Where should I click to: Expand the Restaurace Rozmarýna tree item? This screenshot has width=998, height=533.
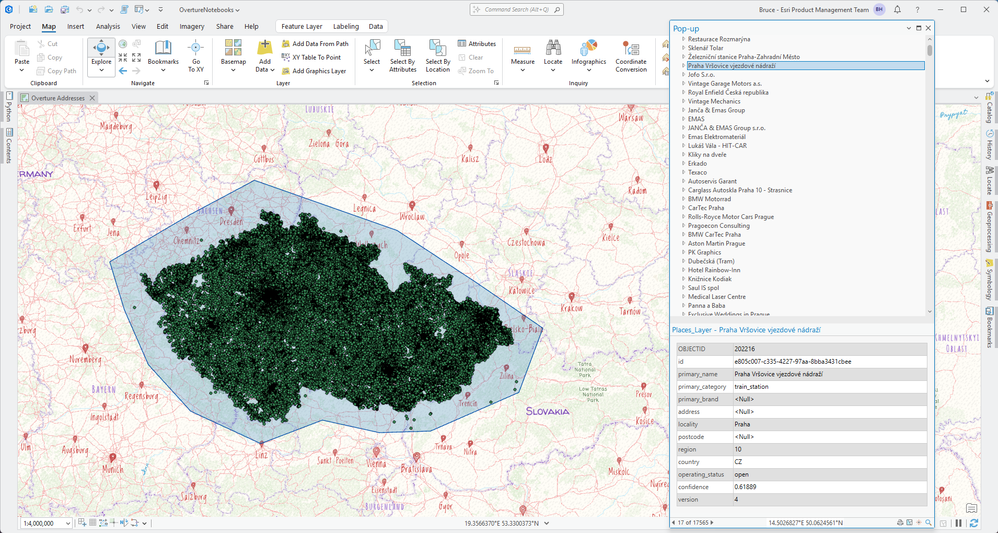(x=684, y=38)
